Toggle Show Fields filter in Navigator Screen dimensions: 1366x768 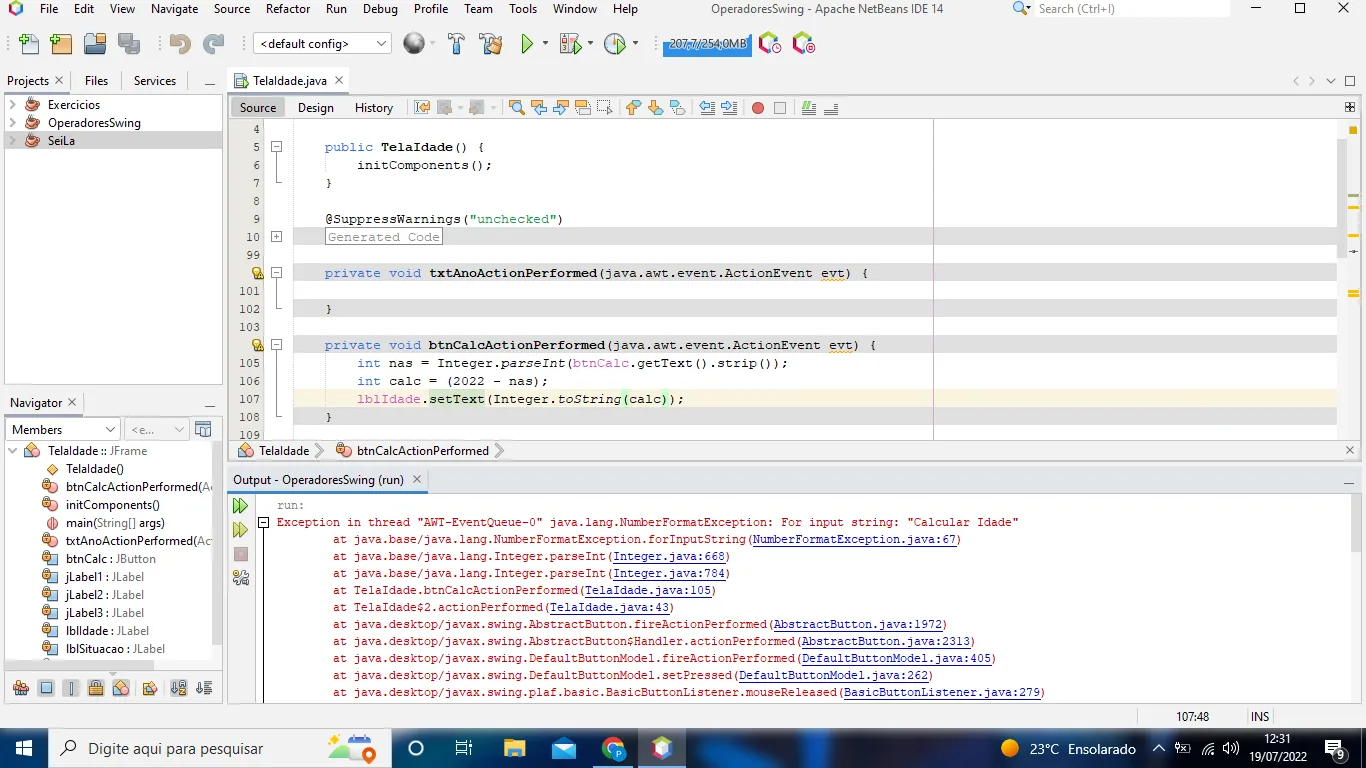46,688
